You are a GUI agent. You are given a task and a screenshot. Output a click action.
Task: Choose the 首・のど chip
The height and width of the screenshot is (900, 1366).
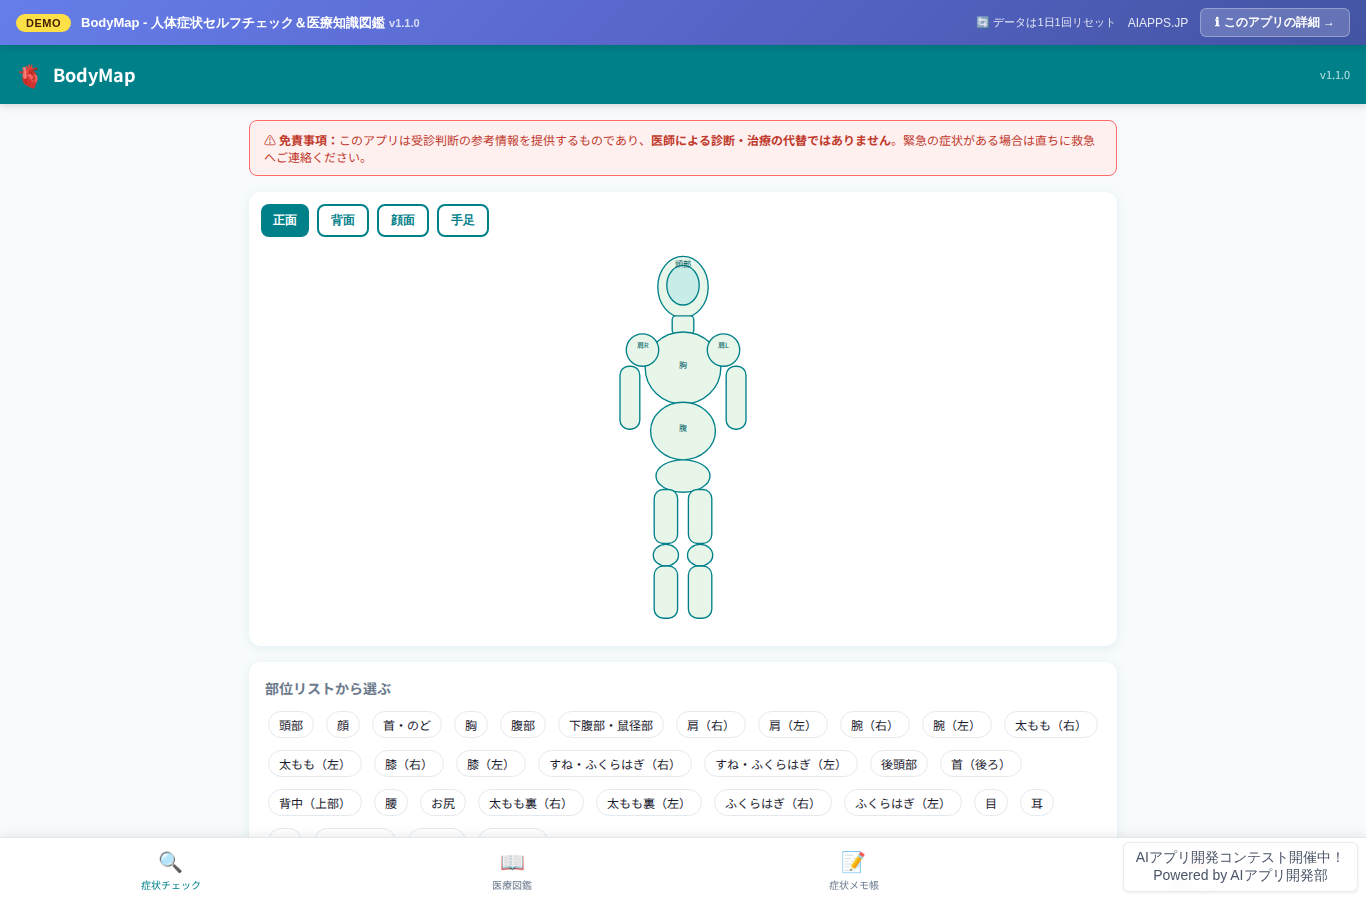pos(407,725)
